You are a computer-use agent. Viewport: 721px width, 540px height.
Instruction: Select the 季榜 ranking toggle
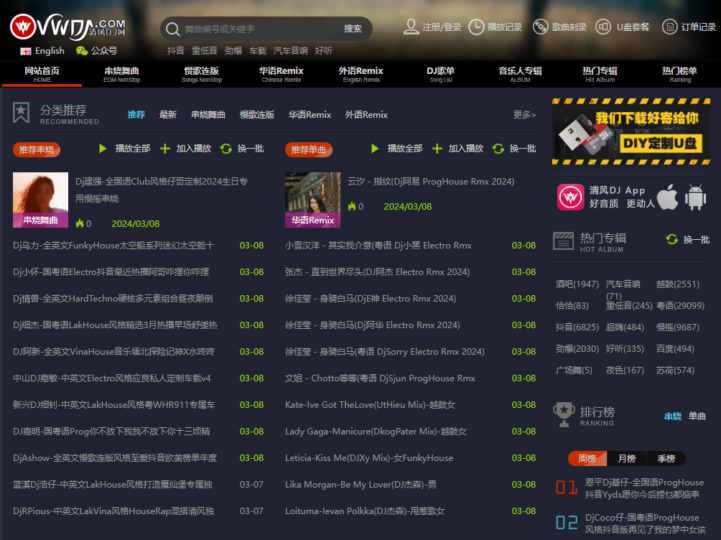pyautogui.click(x=666, y=459)
